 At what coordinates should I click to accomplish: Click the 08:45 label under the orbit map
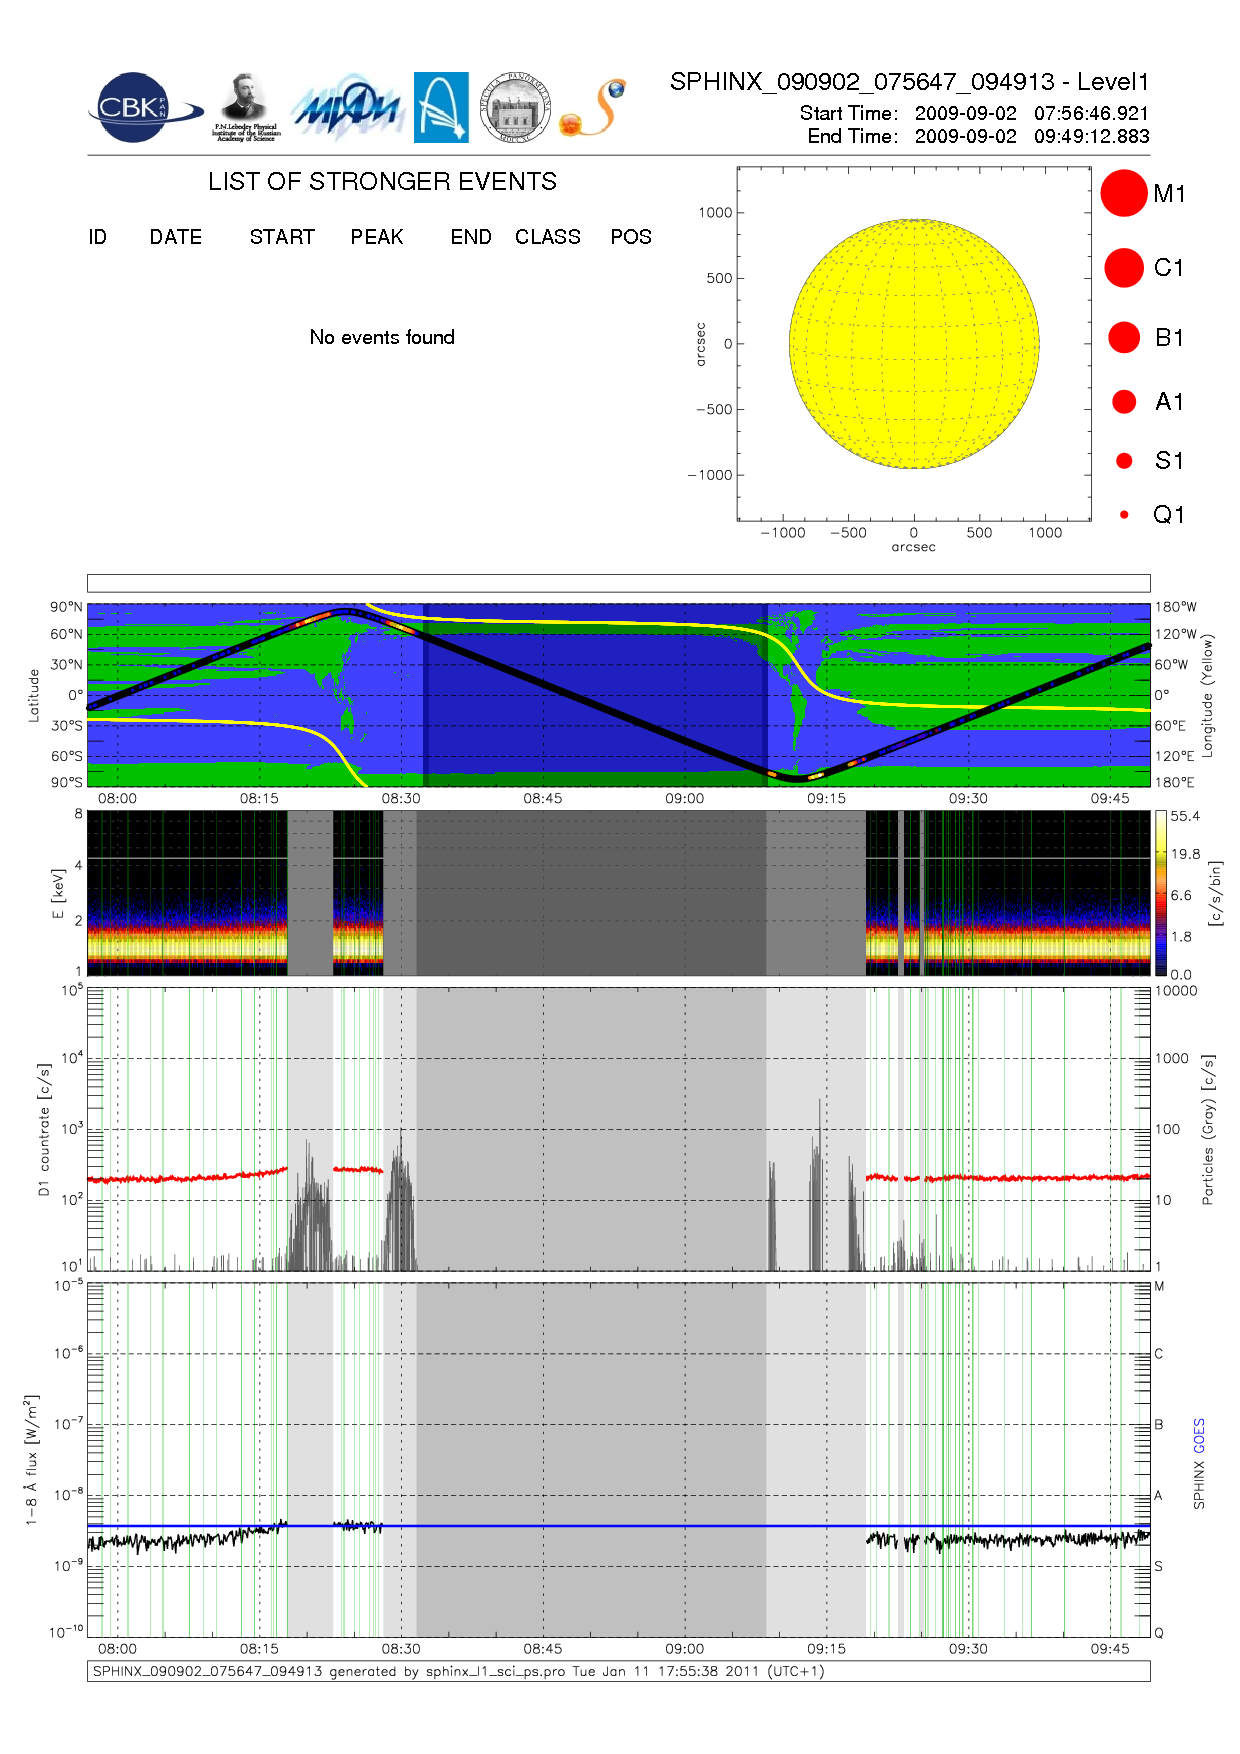[x=543, y=799]
